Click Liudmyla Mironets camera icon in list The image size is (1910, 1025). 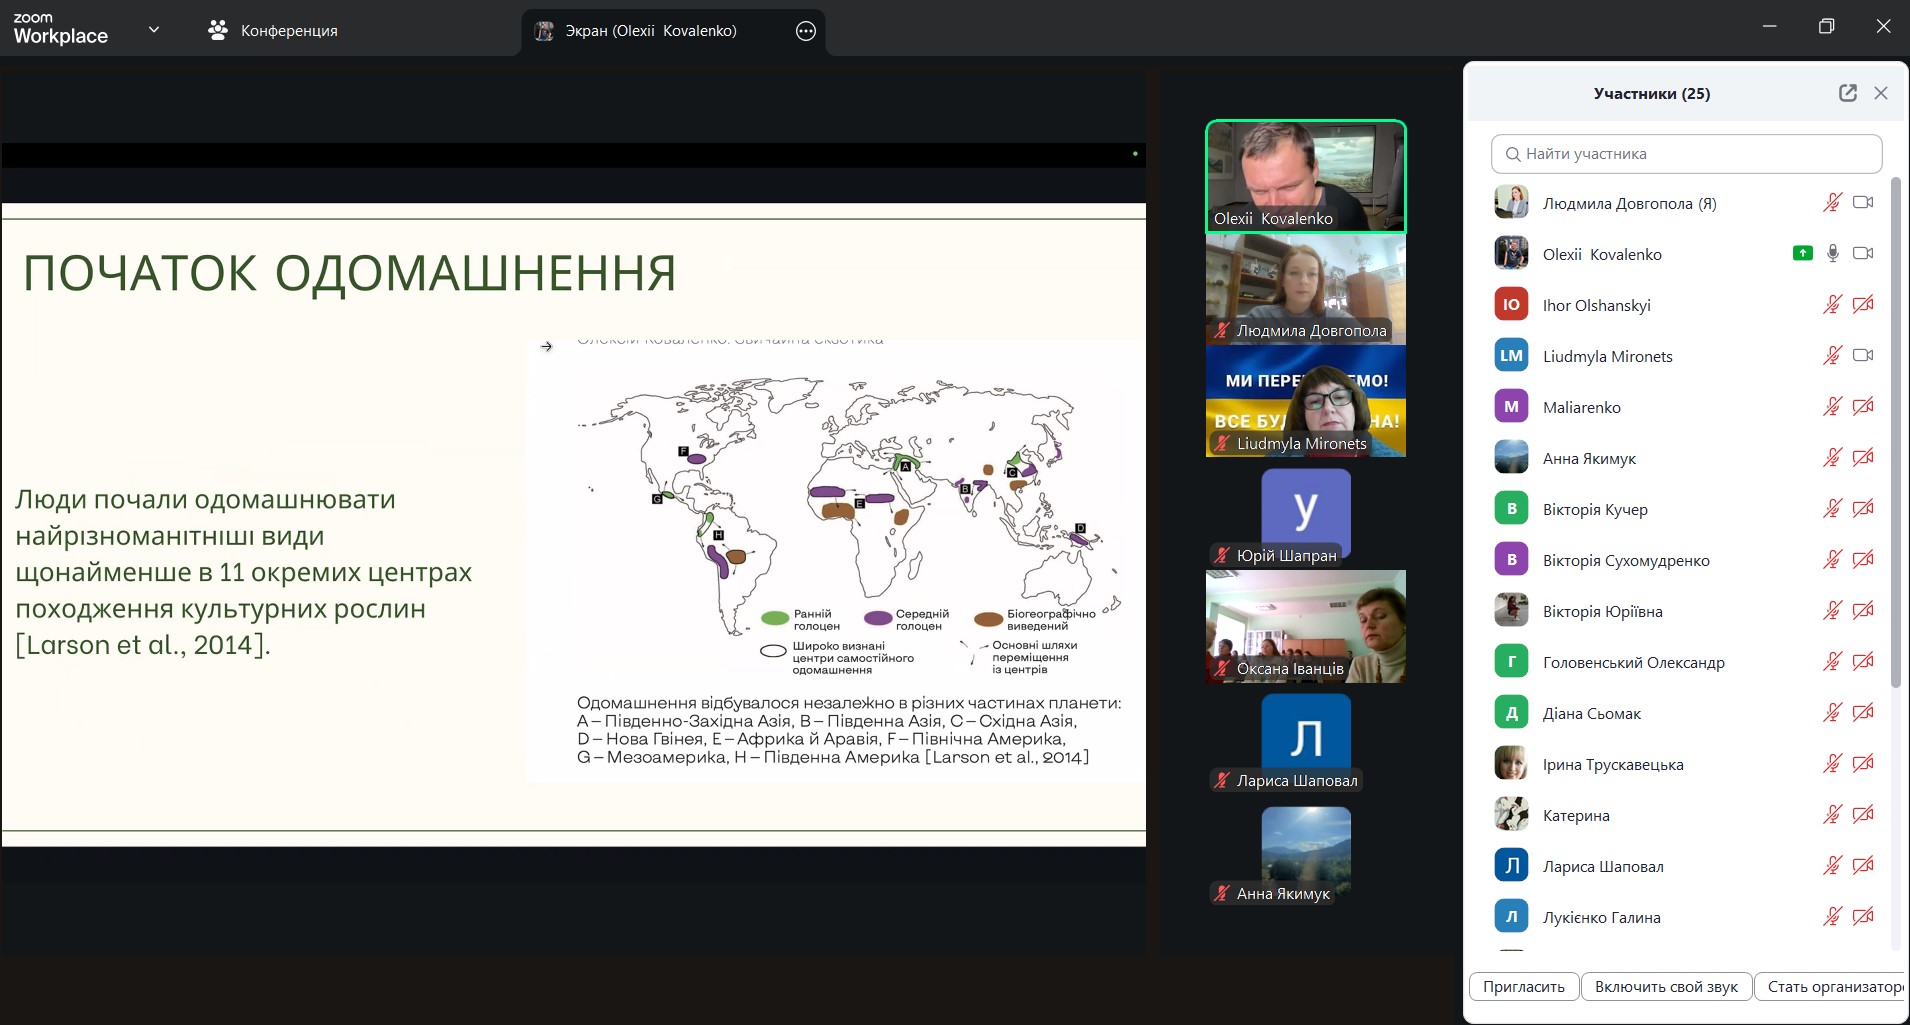click(x=1862, y=356)
